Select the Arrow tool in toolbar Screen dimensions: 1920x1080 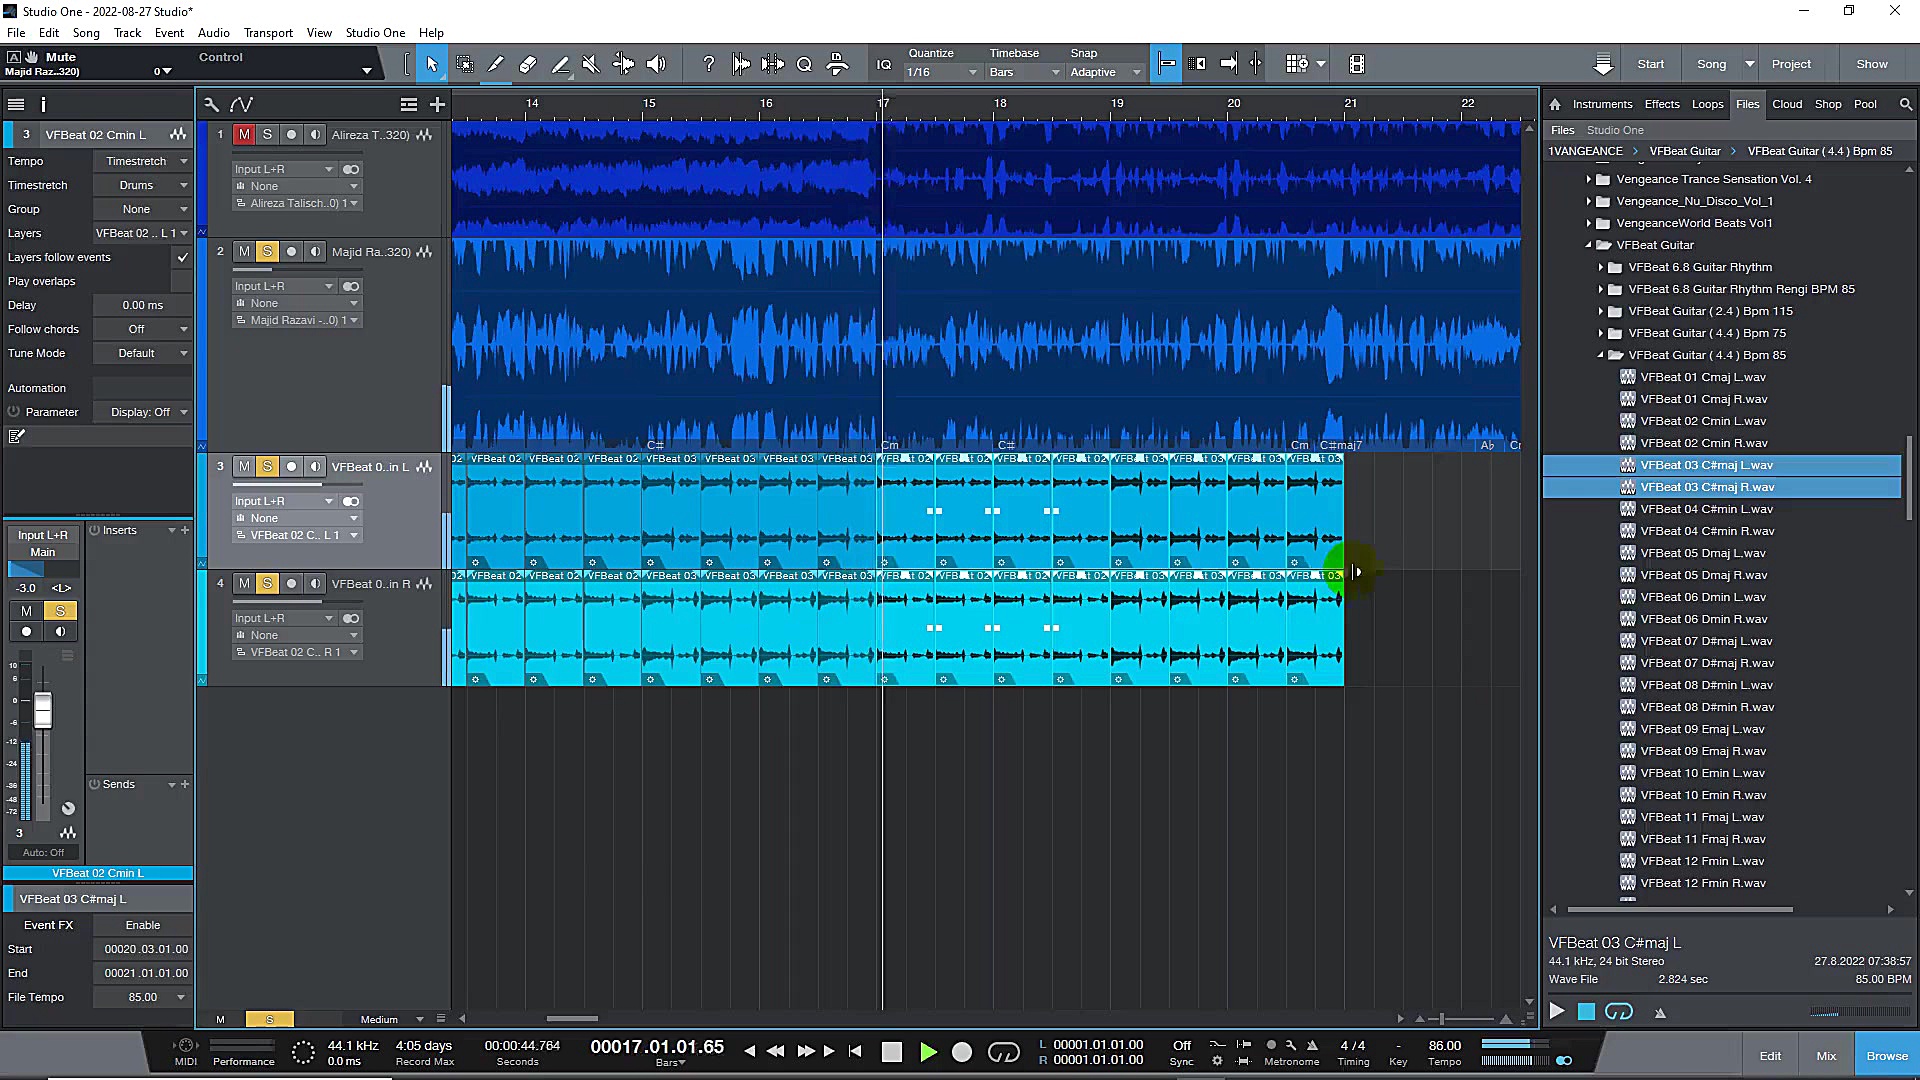pos(432,64)
